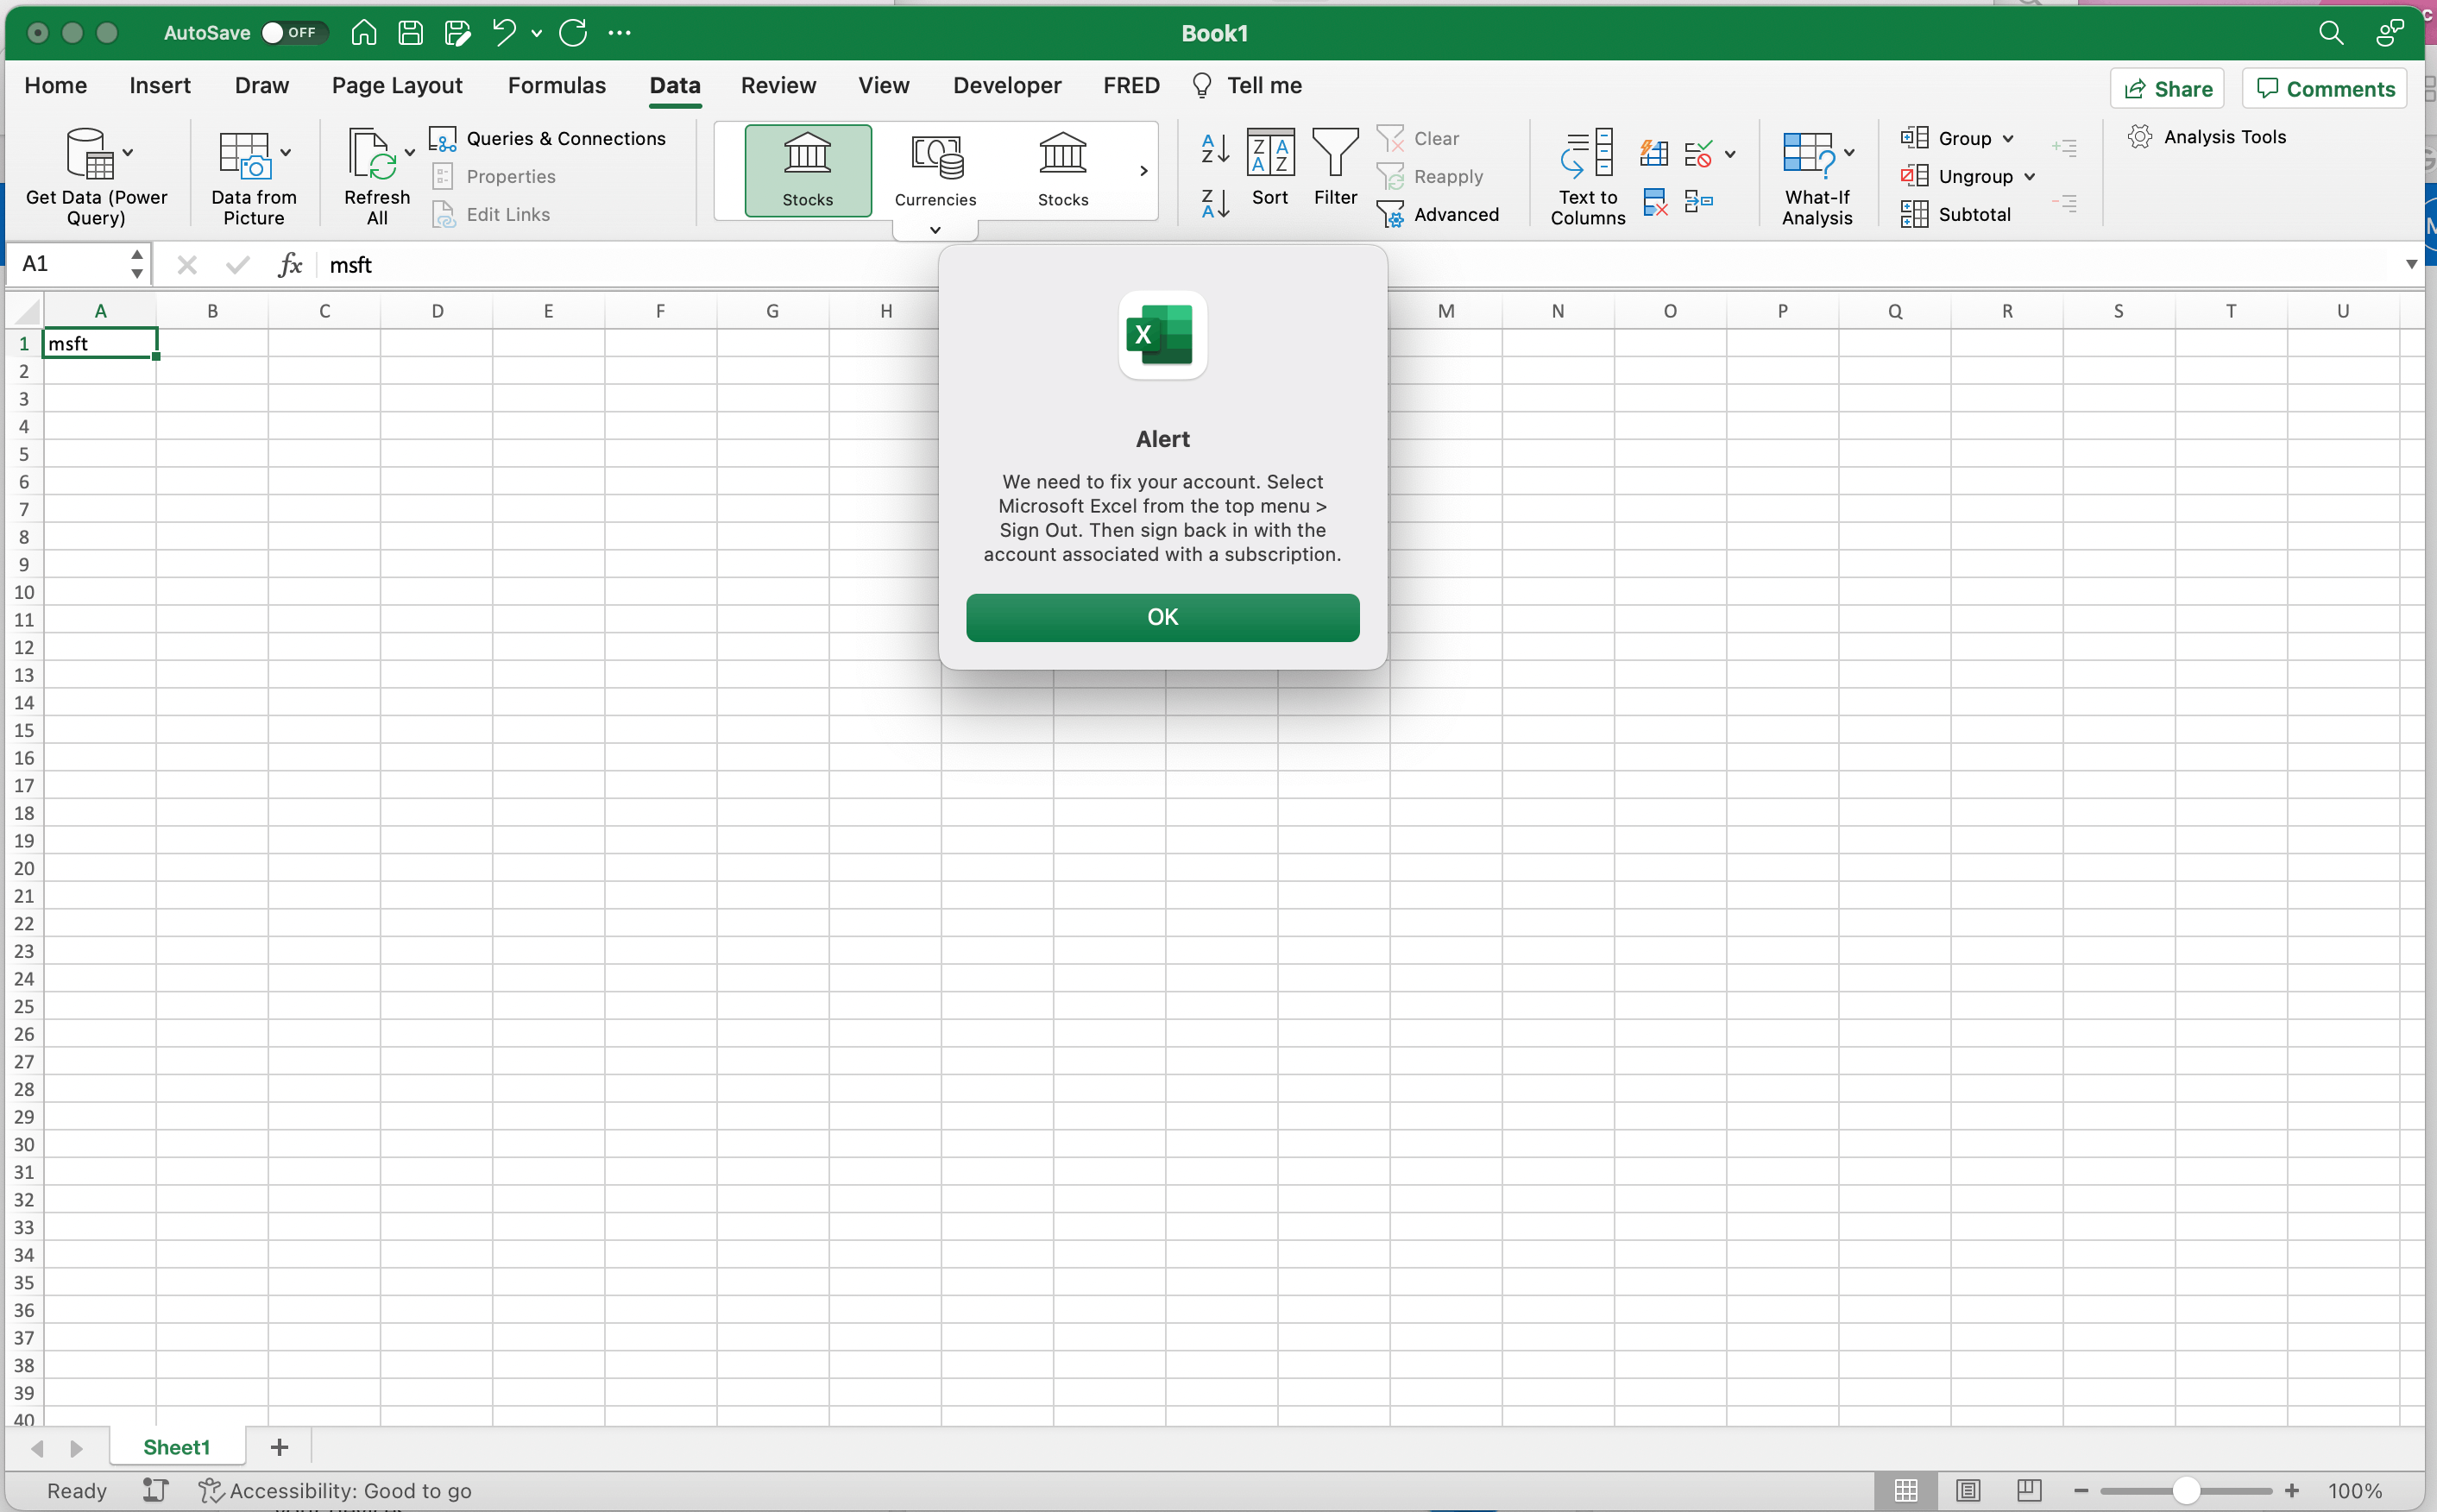Expand the Group dropdown arrow
Screen dimensions: 2437x1512
point(2008,139)
